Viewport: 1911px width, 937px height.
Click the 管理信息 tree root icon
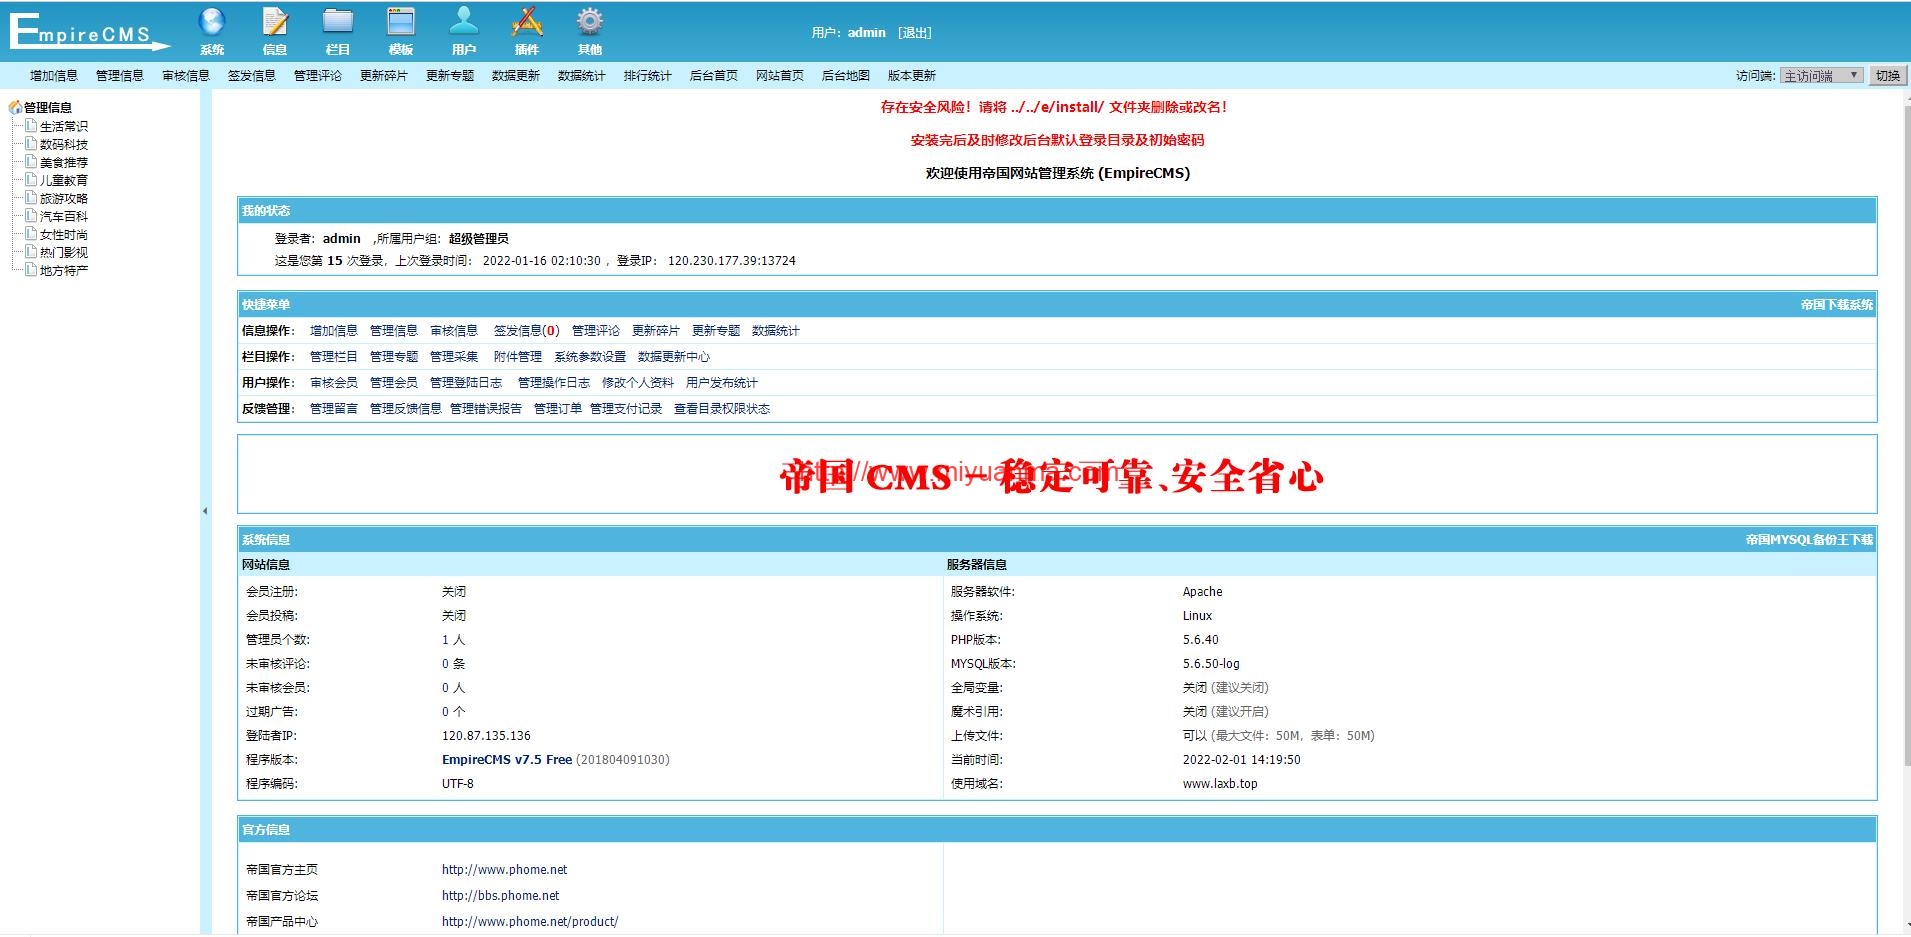click(x=15, y=107)
